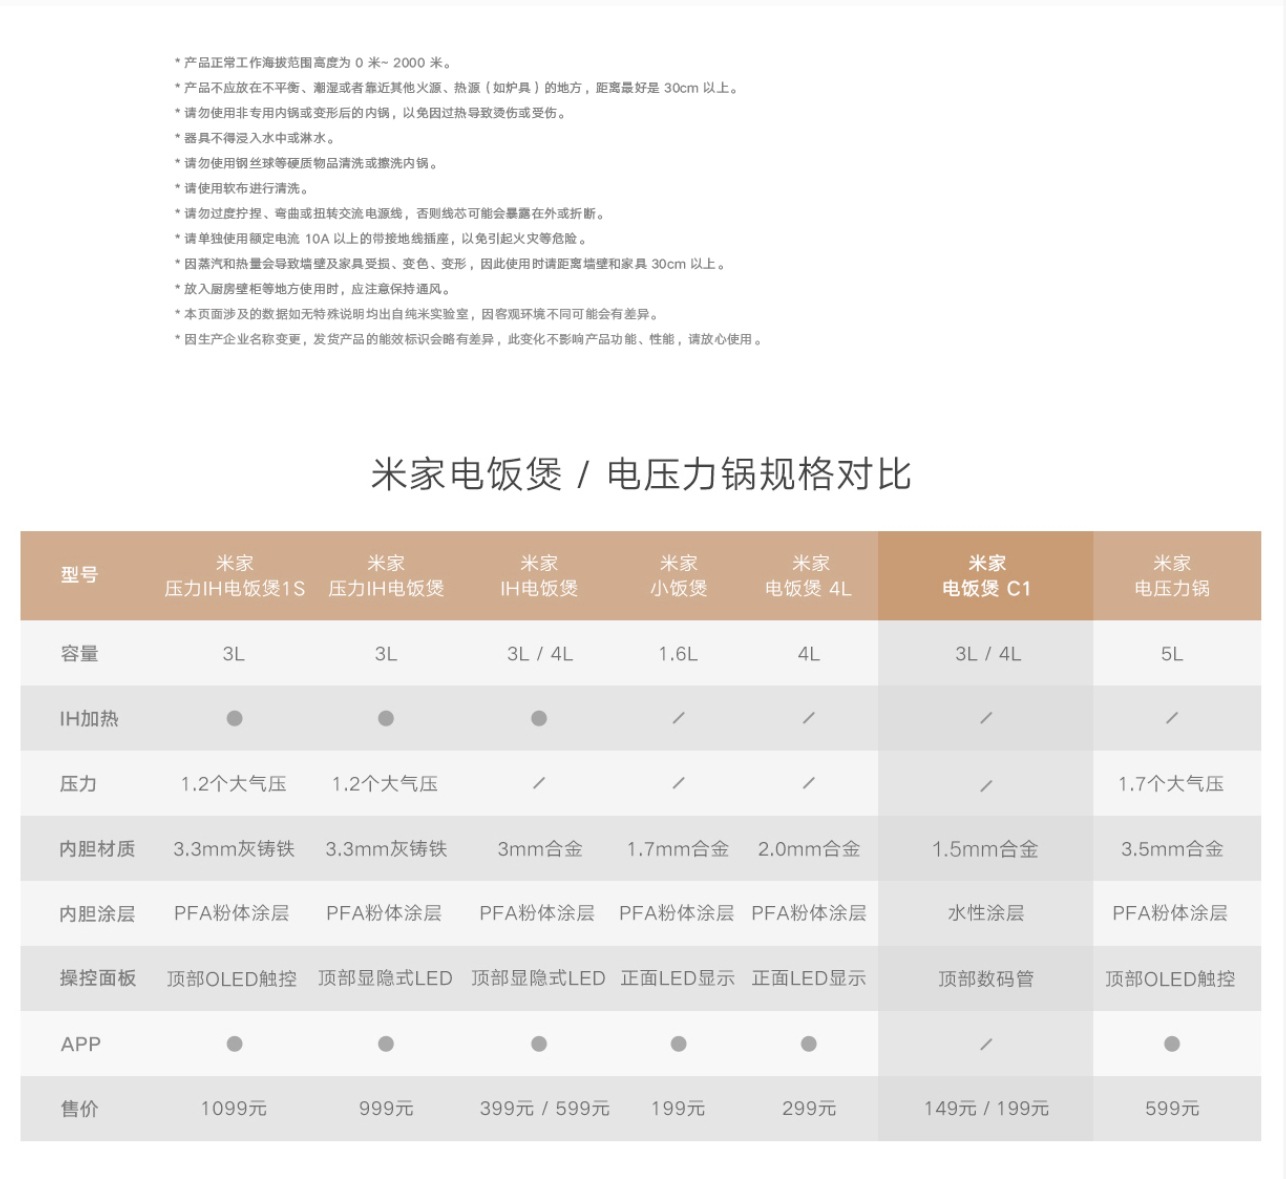Select 顶部OLED触控 in the 电压力锅 column
Viewport: 1286px width, 1179px height.
click(x=1170, y=979)
